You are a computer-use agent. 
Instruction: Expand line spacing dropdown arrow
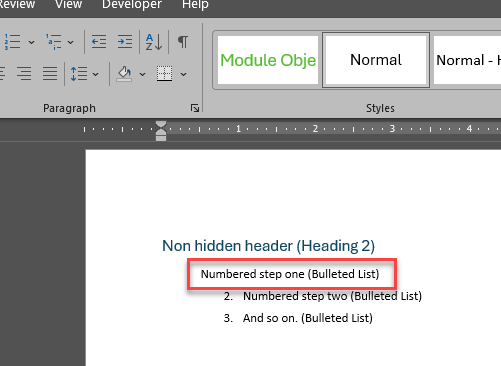click(96, 74)
